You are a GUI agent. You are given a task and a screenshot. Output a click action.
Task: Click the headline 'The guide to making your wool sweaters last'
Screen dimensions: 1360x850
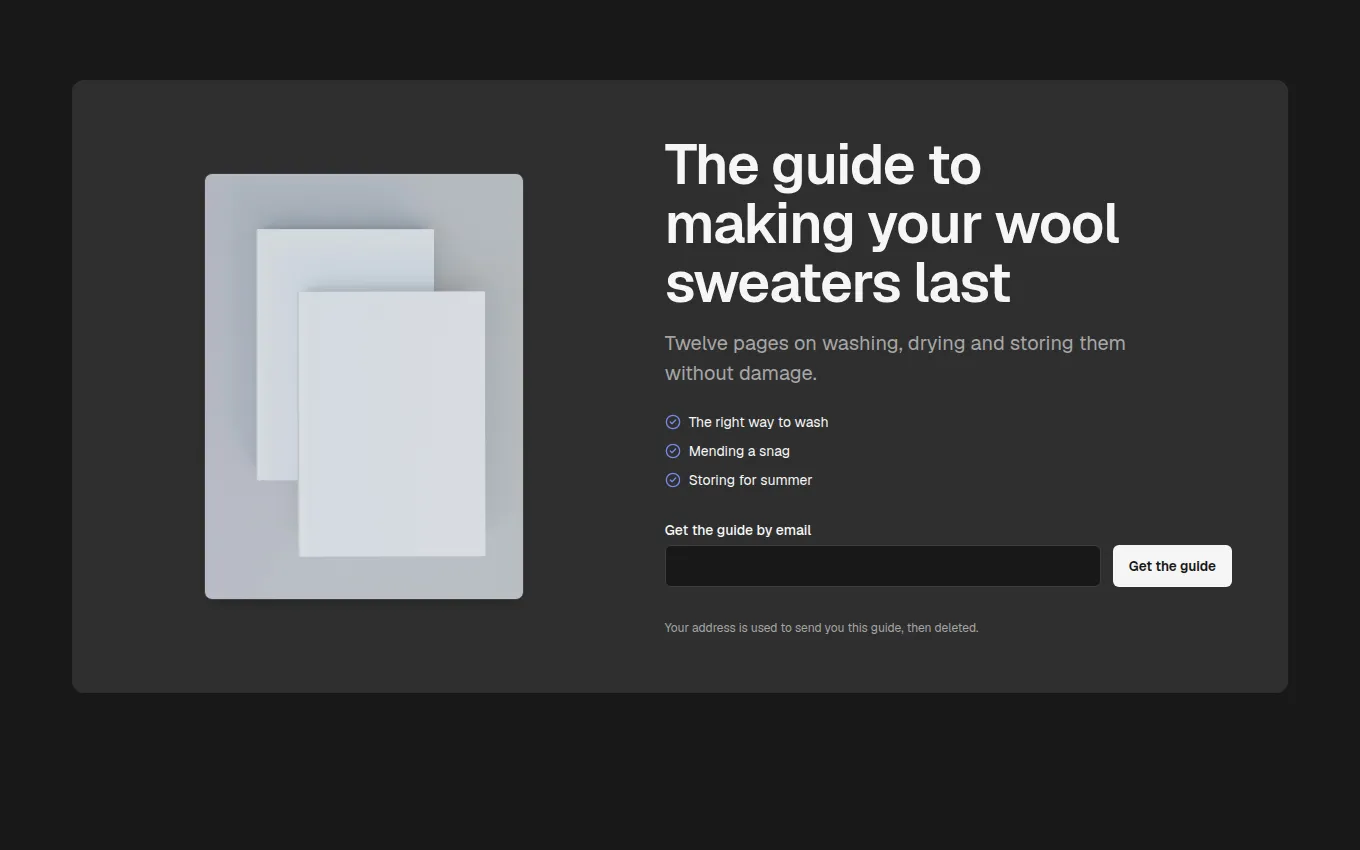click(x=892, y=223)
